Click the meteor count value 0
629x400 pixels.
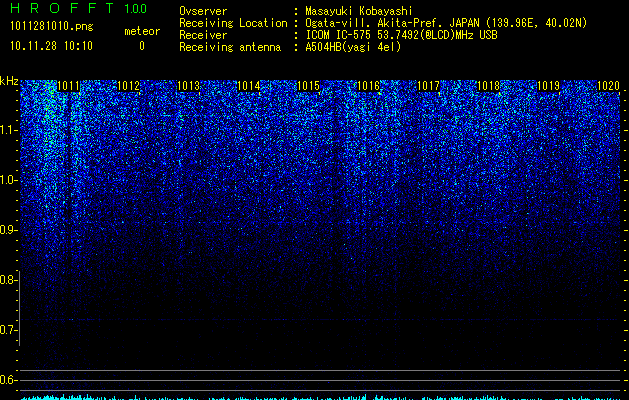(x=142, y=46)
